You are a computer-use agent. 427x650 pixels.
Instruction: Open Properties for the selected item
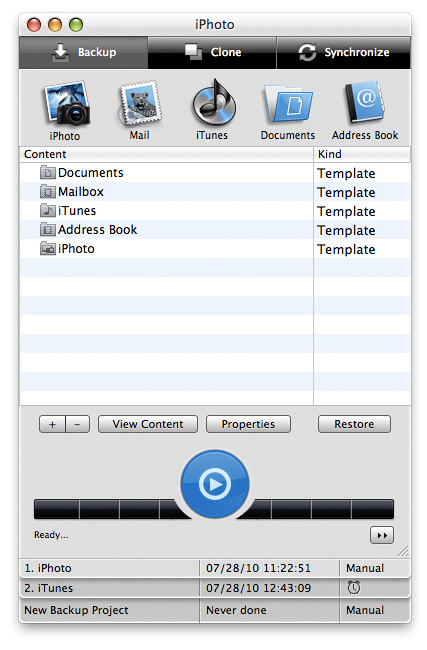click(248, 424)
